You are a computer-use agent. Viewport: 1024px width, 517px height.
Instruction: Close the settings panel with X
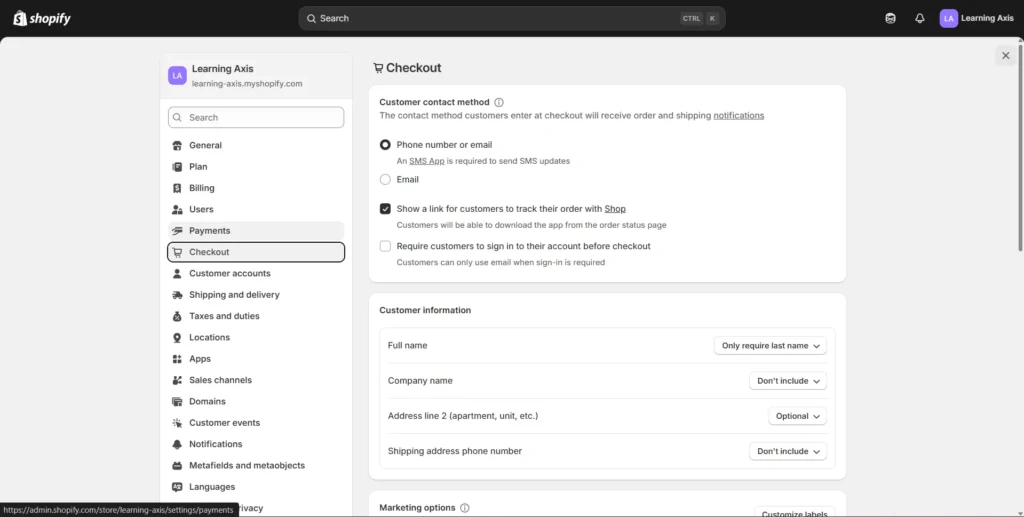coord(1006,55)
